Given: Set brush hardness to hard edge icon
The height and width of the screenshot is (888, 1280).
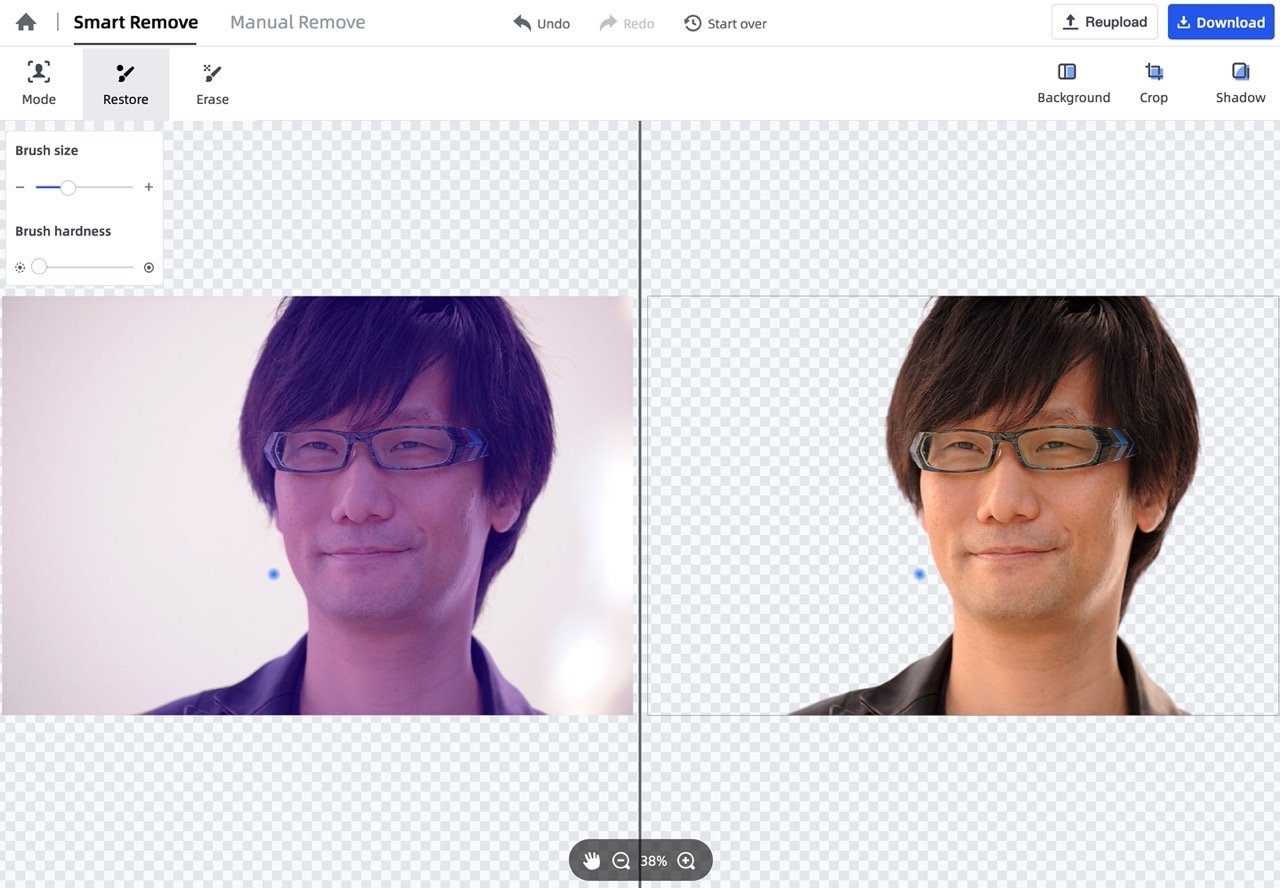Looking at the screenshot, I should [x=149, y=267].
